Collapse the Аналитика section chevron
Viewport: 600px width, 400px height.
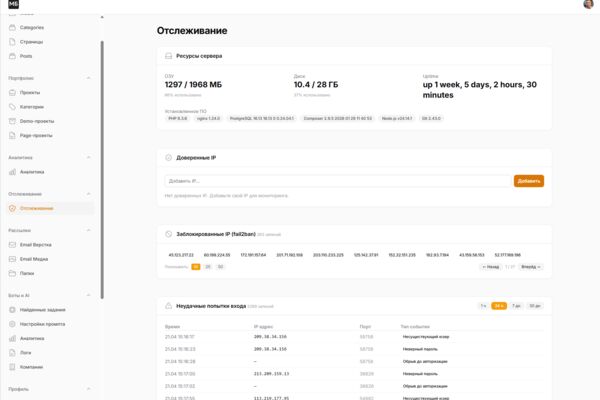tap(88, 157)
